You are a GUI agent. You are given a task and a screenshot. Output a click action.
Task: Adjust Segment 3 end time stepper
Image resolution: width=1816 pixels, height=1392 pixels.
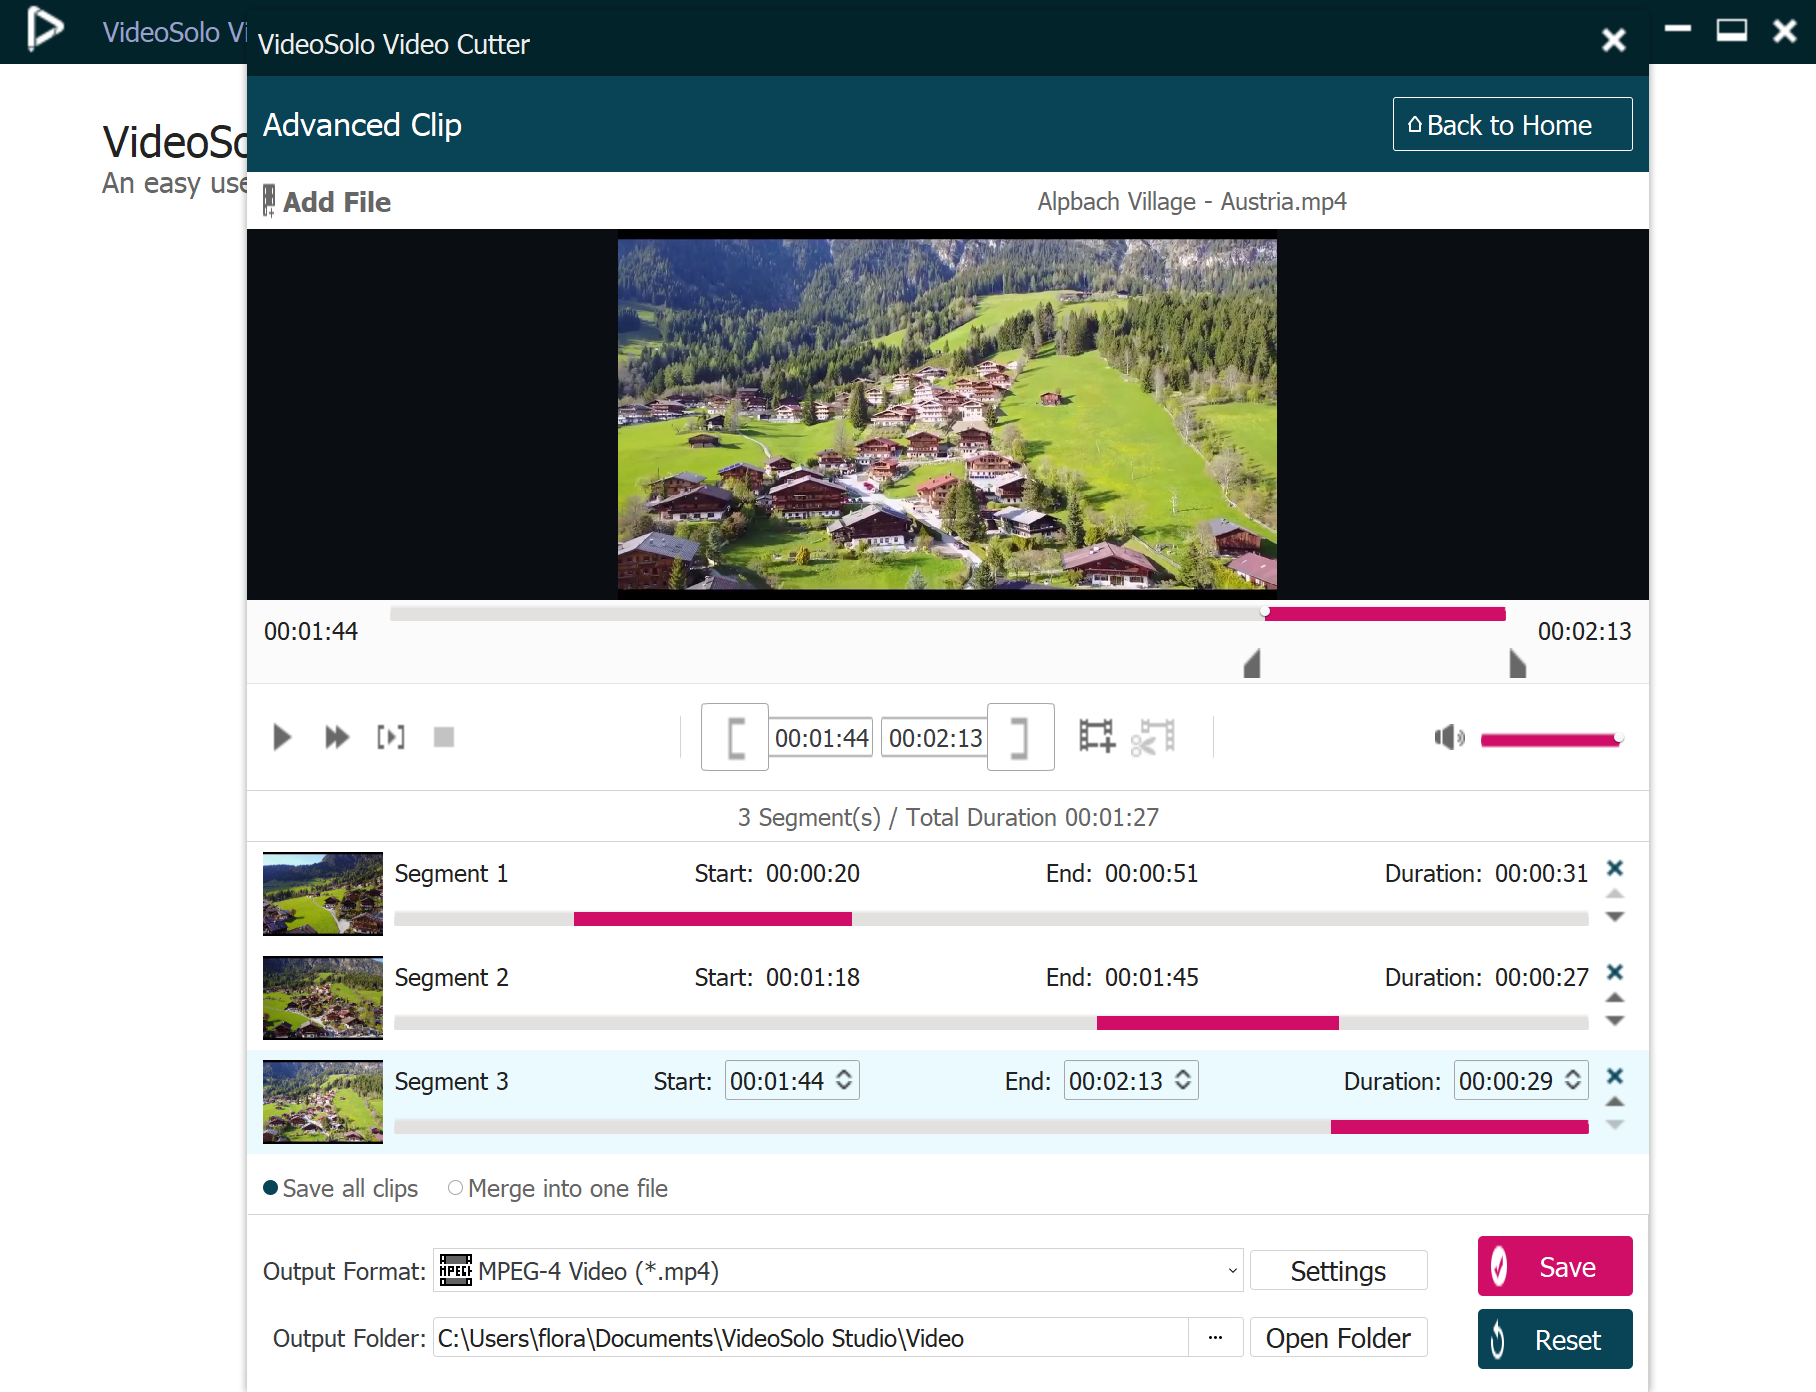click(x=1183, y=1080)
